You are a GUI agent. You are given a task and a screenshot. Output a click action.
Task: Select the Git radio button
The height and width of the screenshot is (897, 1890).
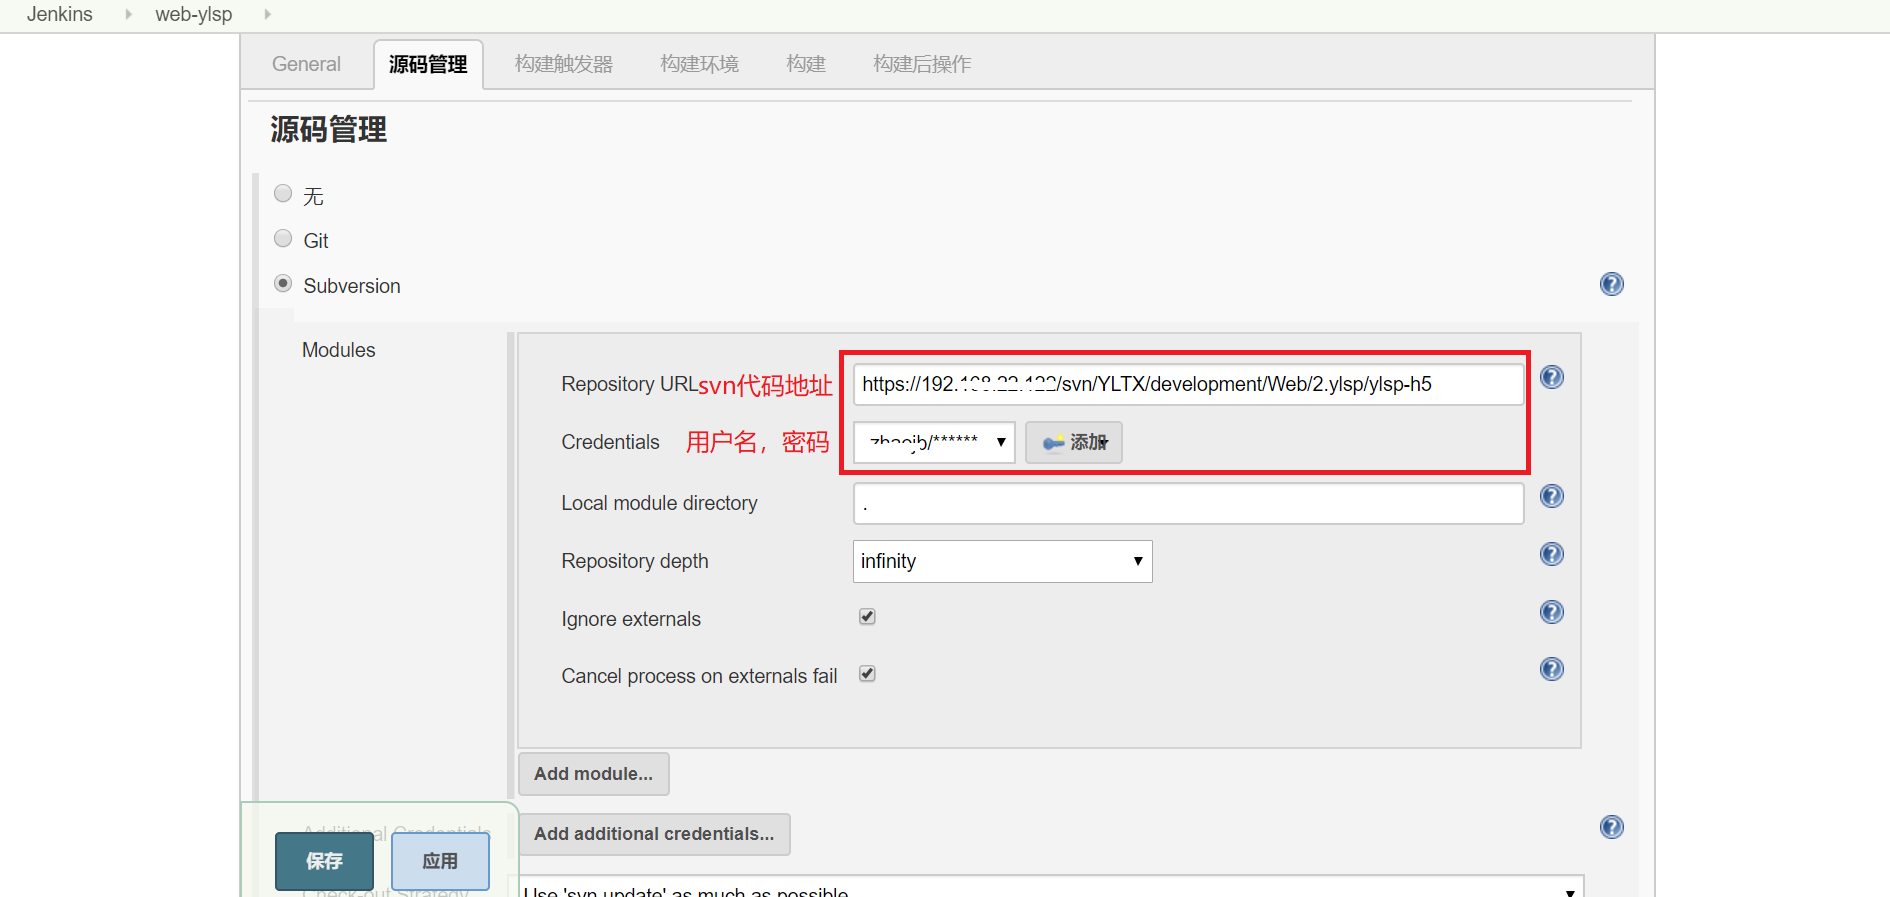point(283,238)
